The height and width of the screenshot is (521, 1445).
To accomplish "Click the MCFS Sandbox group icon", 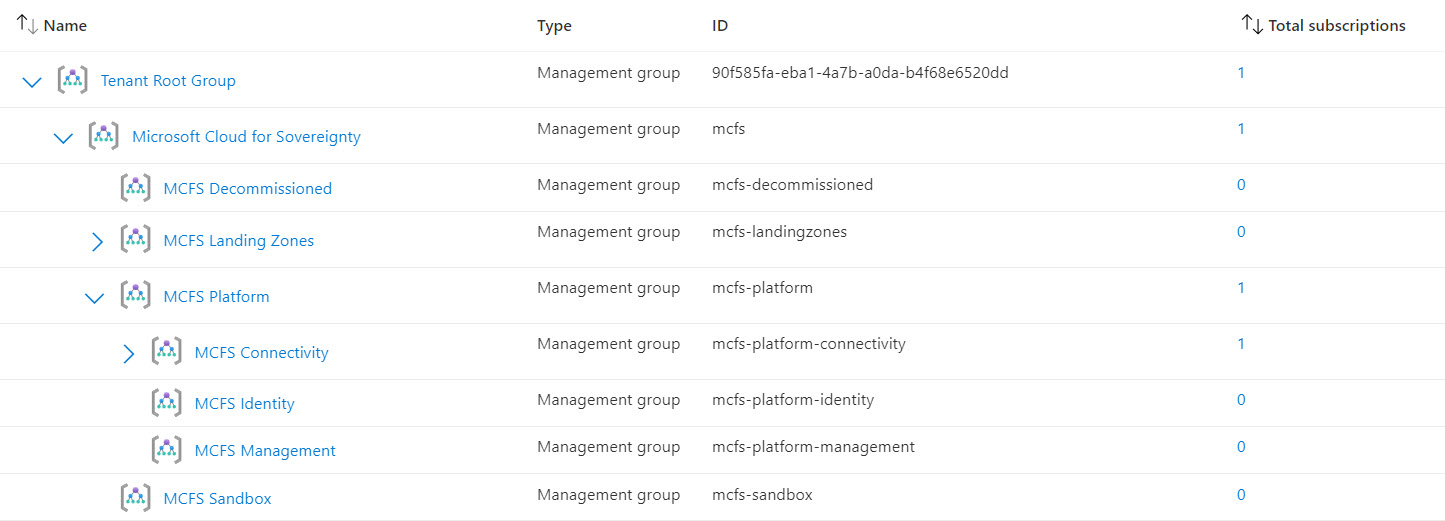I will 135,498.
